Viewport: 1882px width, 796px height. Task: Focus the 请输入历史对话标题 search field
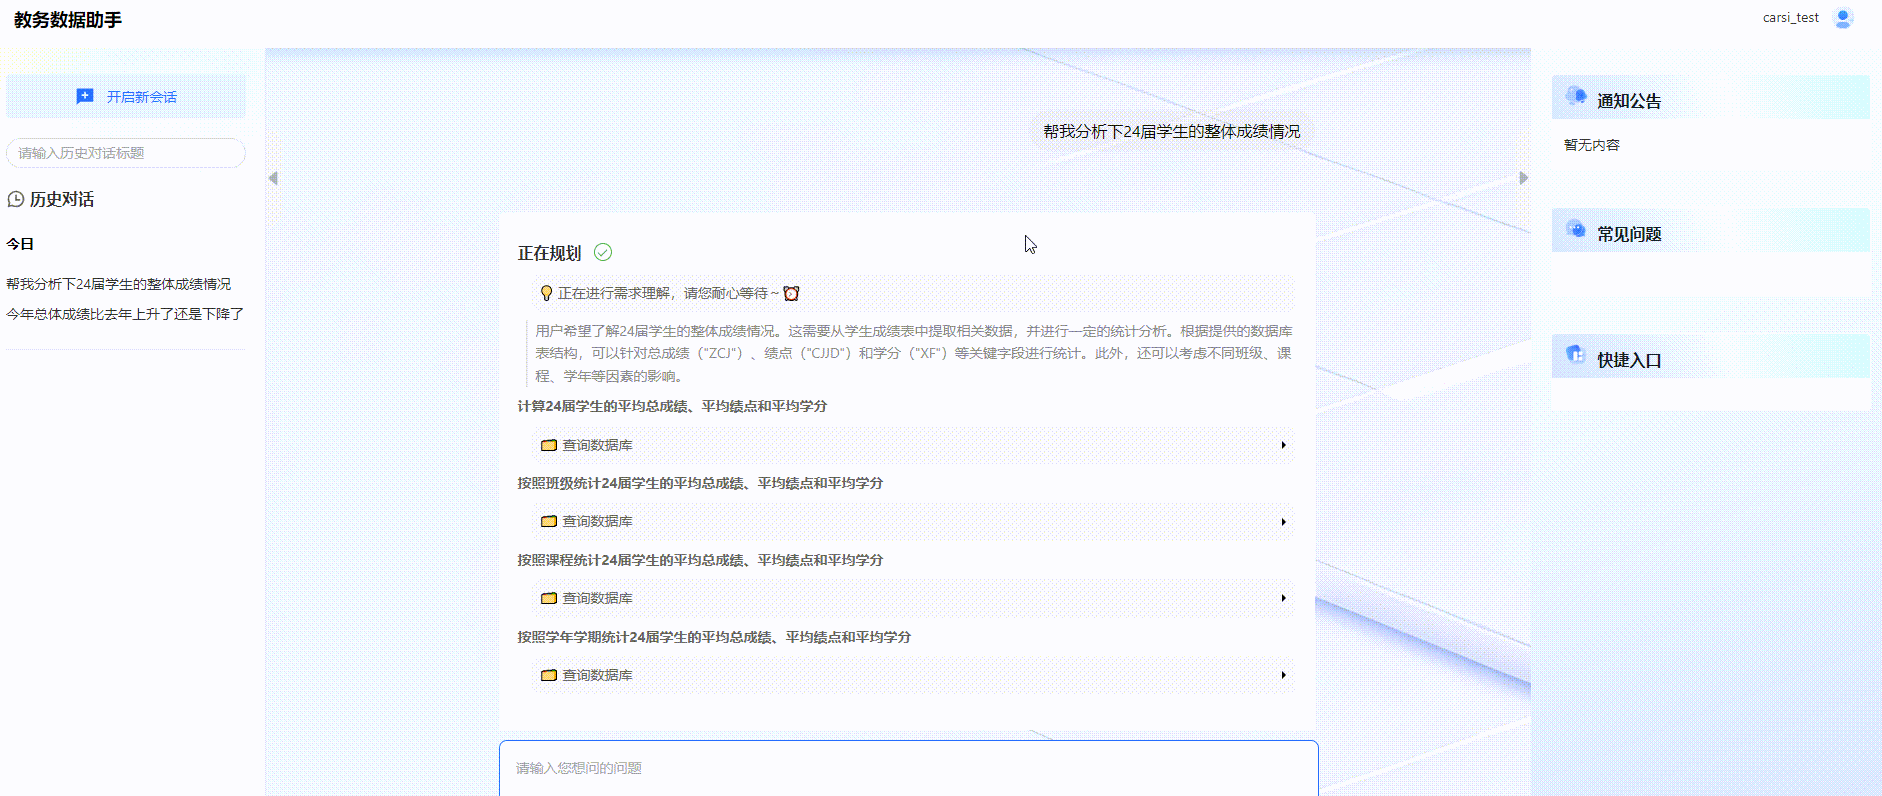point(126,153)
